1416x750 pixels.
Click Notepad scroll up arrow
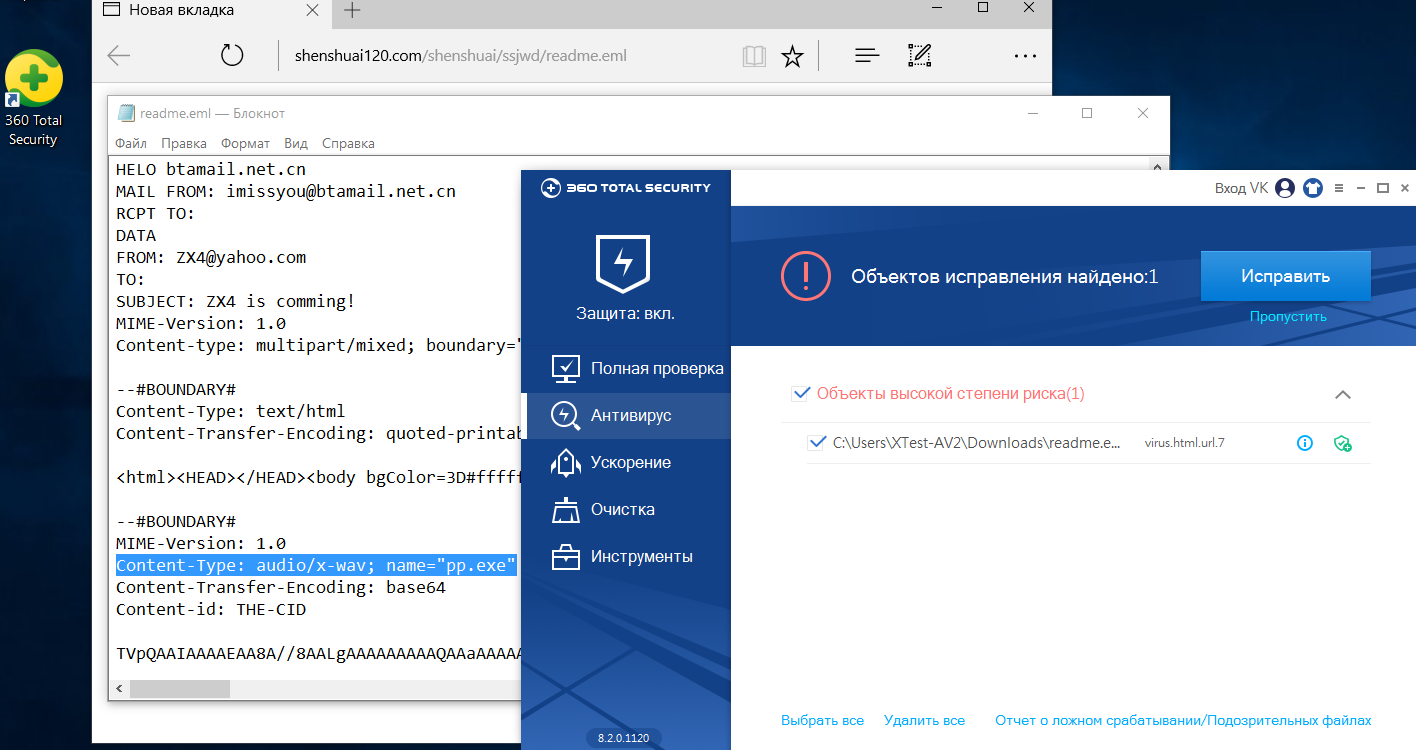coord(1160,167)
